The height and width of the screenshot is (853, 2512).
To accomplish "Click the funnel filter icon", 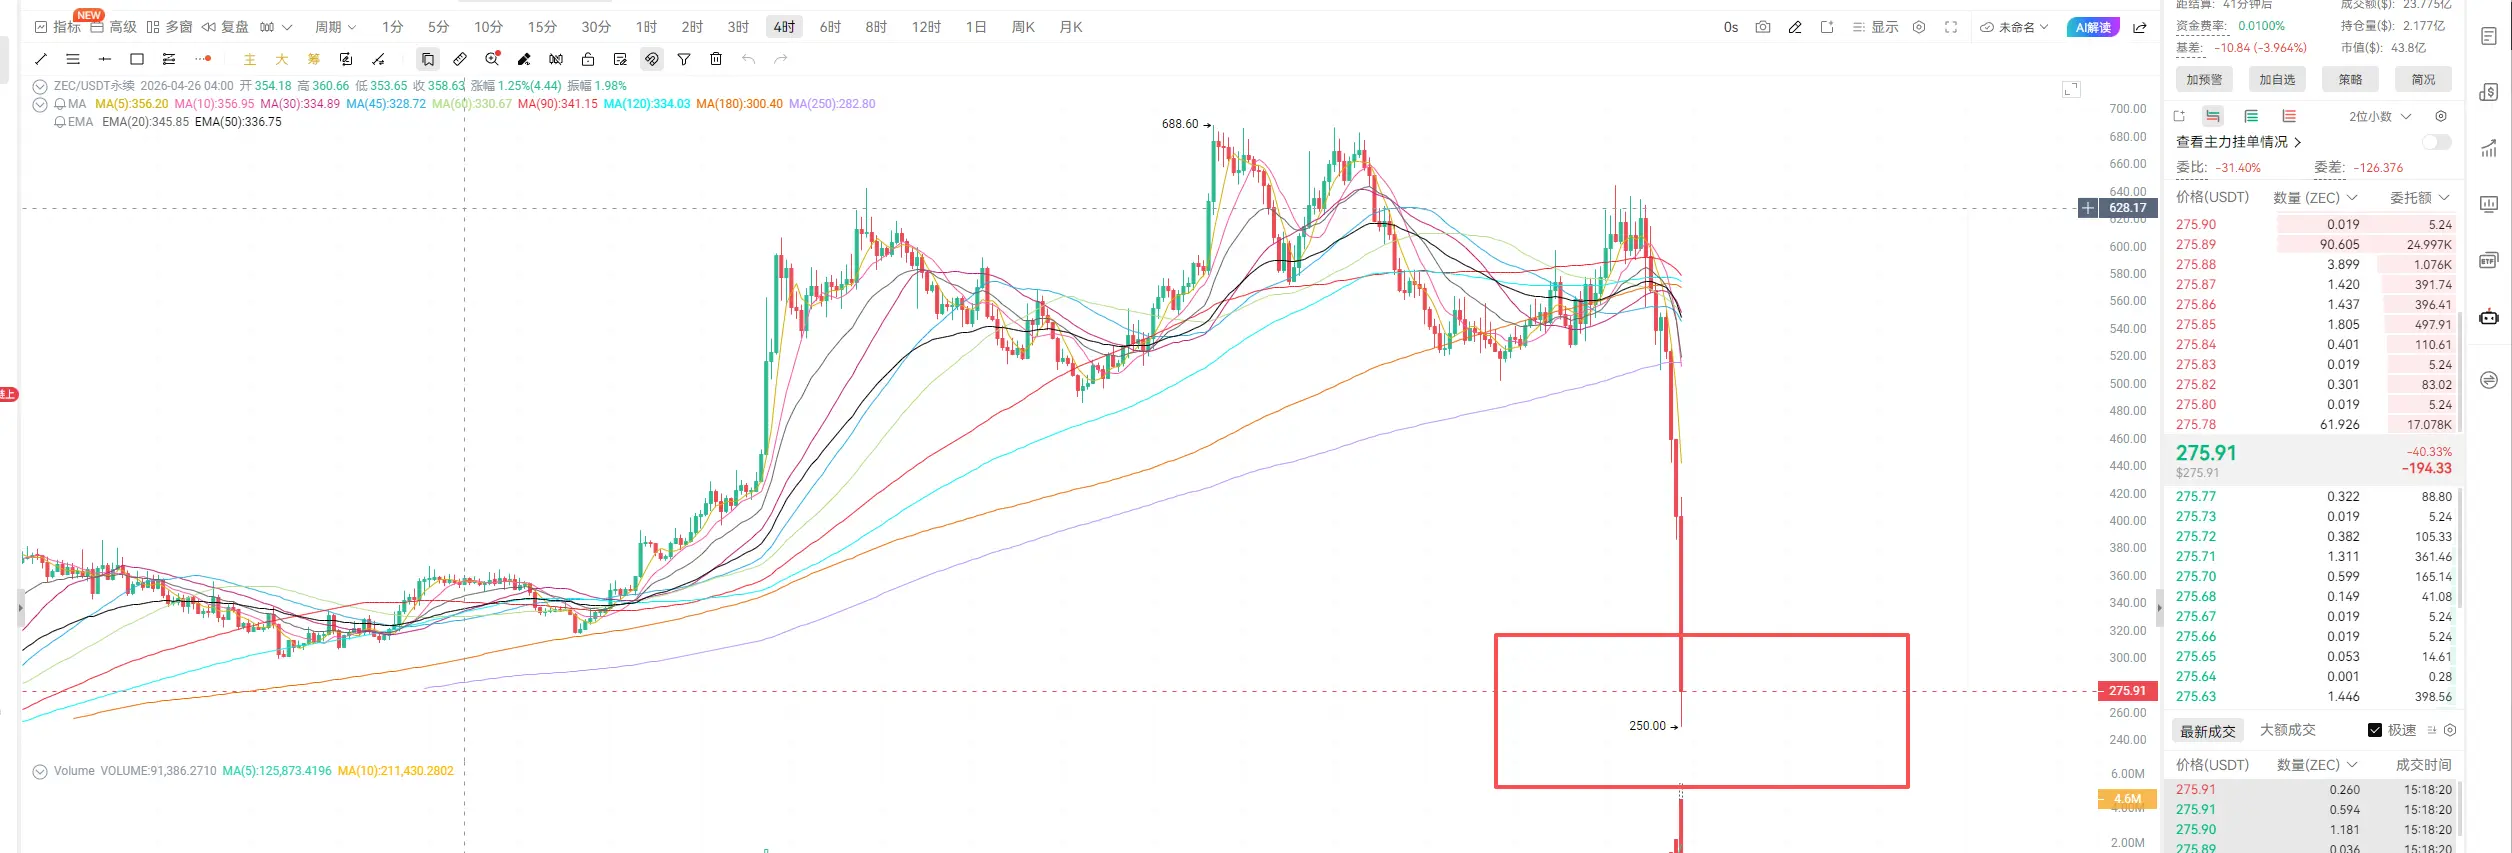I will pyautogui.click(x=684, y=59).
